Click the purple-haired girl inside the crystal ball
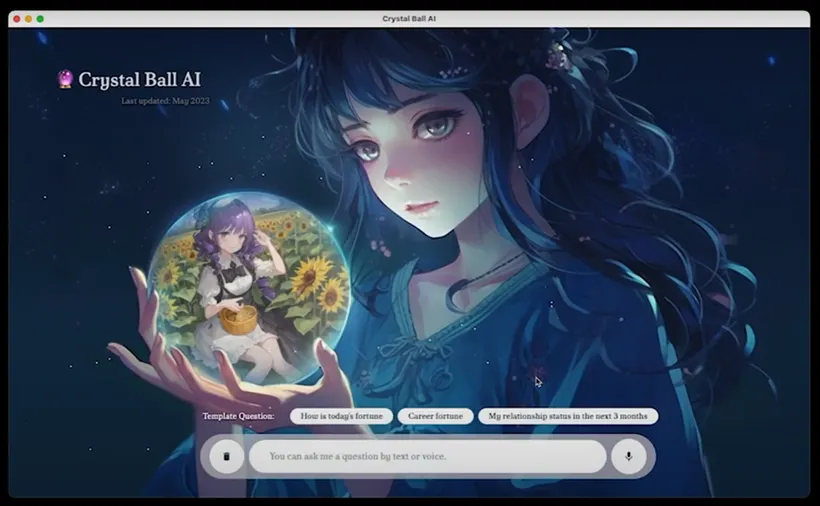 tap(231, 270)
